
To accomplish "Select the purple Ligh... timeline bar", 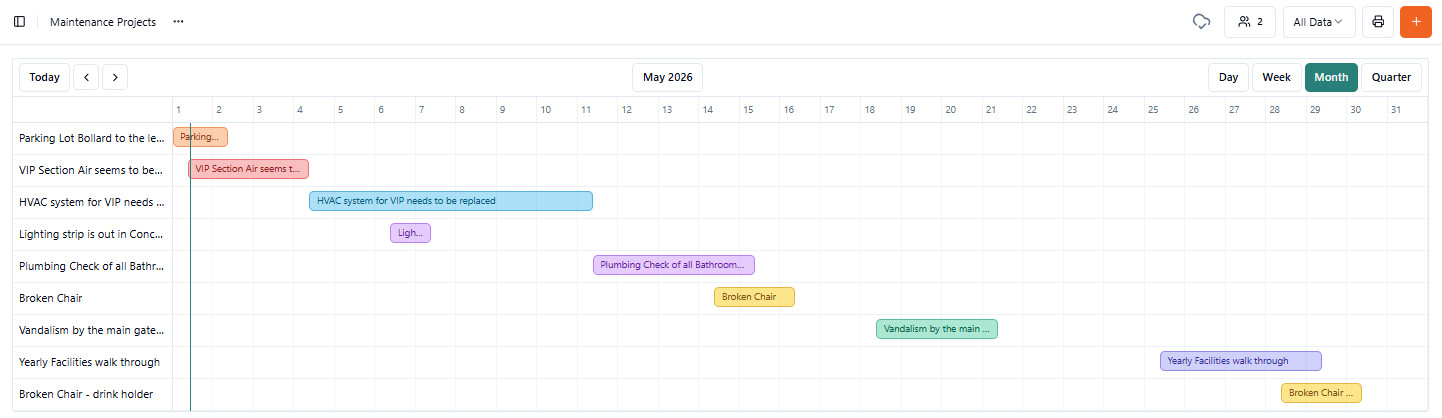I will click(410, 233).
